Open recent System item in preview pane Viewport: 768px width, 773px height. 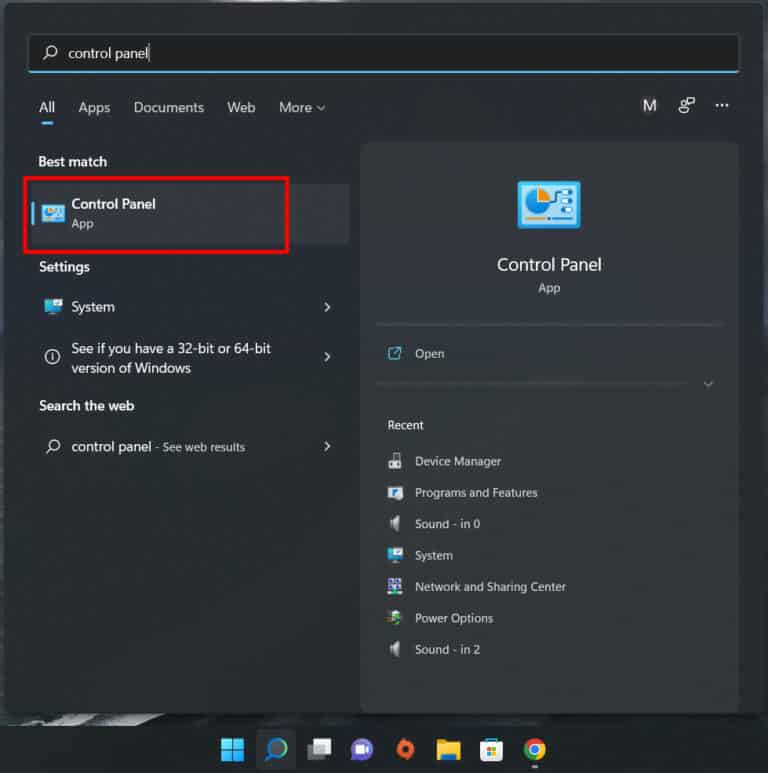(x=434, y=556)
